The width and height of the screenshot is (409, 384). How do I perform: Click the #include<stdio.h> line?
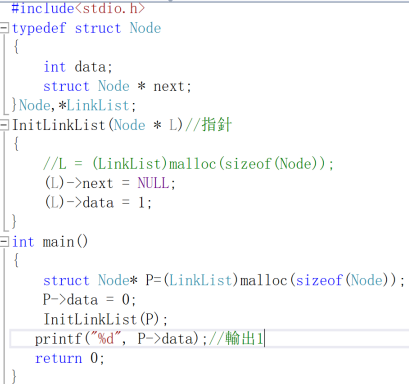(78, 8)
